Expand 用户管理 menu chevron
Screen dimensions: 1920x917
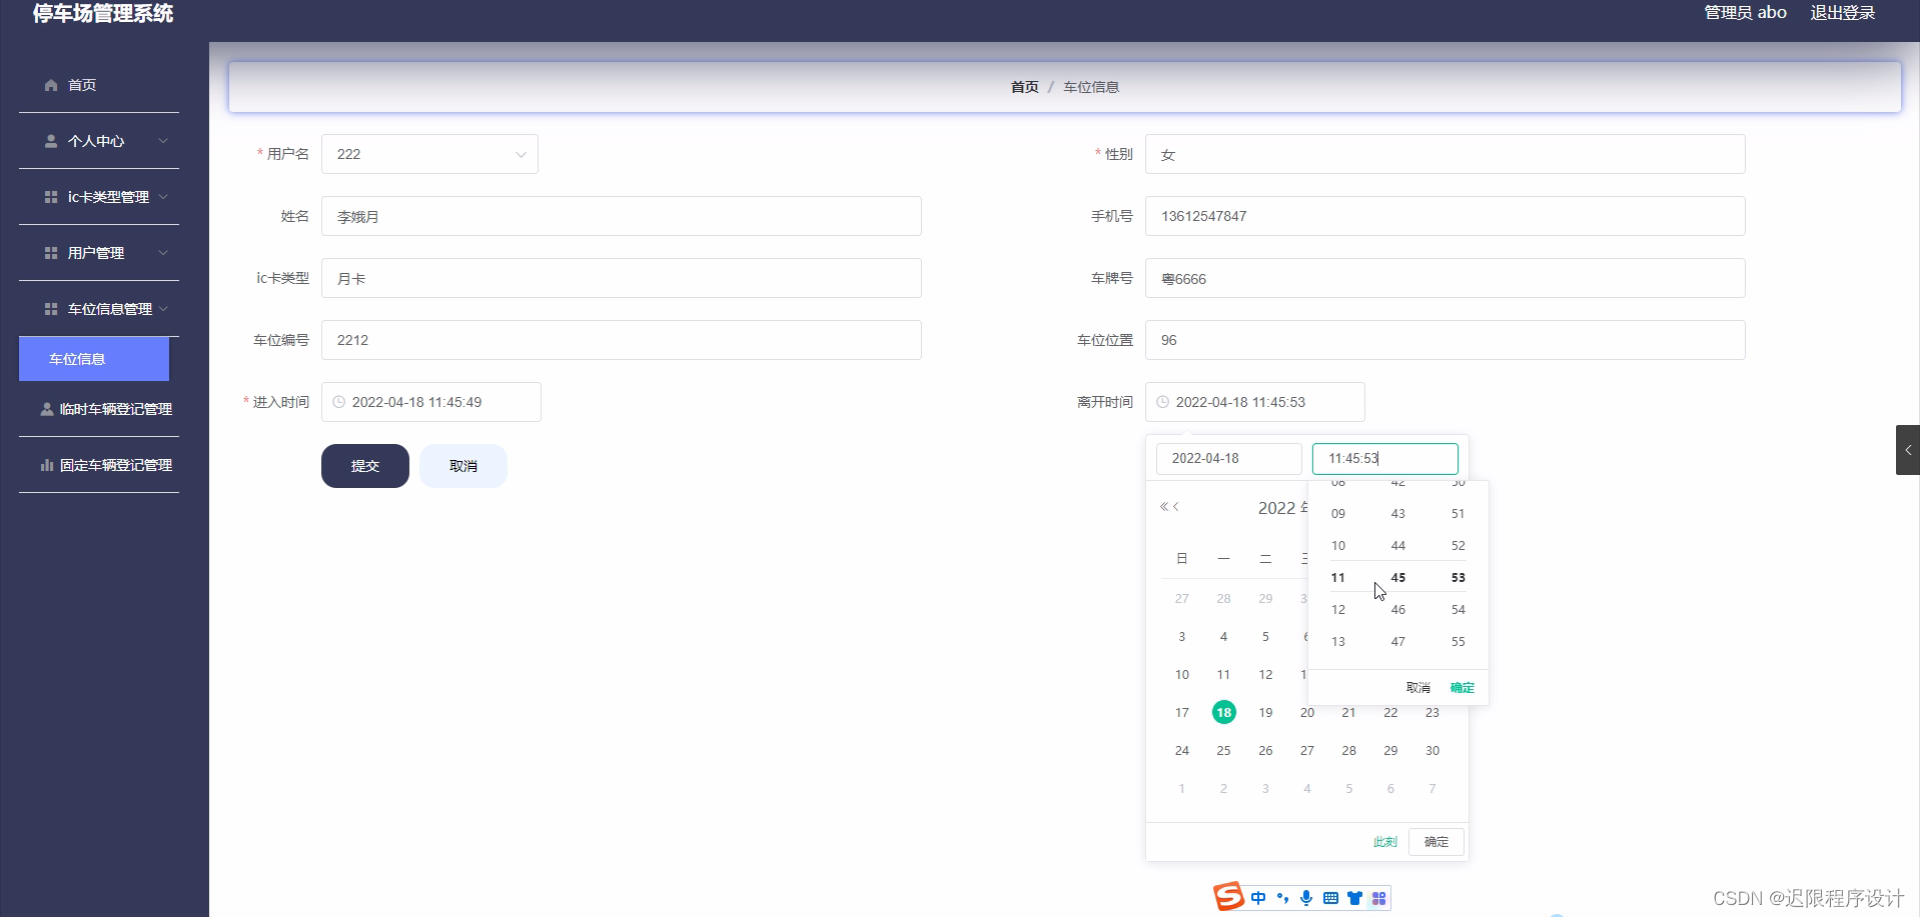[163, 253]
